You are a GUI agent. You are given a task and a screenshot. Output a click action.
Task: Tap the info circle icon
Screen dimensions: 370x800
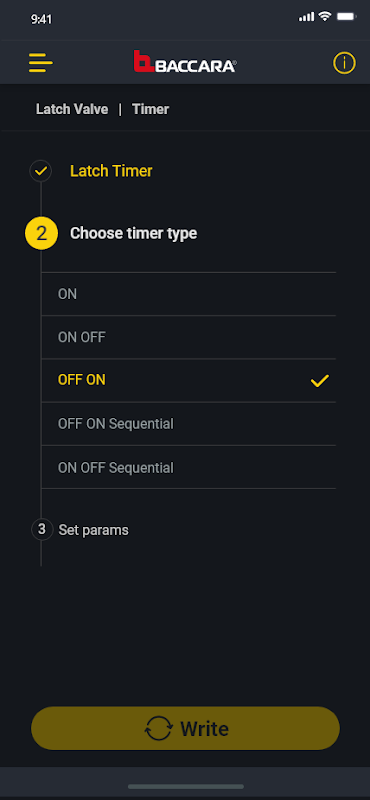point(344,63)
